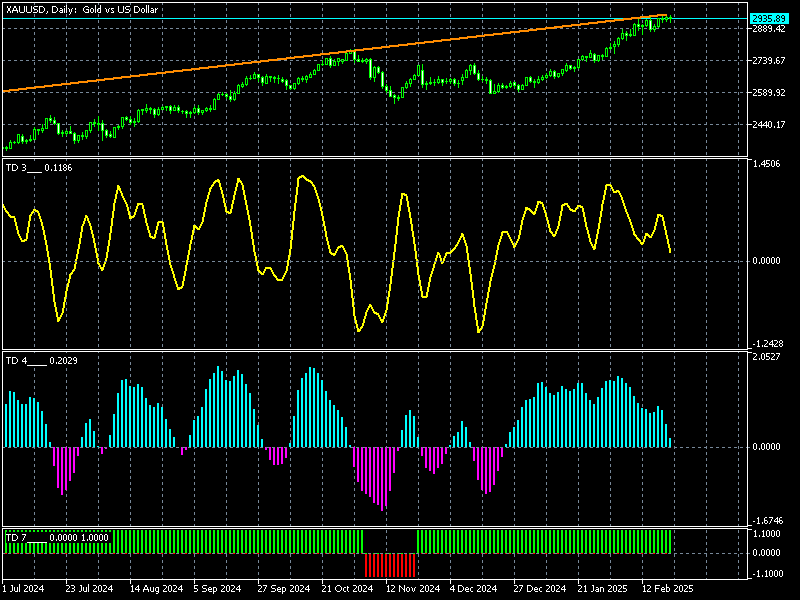
Task: Click the yellow TD 3 oscillator line
Action: (337, 253)
